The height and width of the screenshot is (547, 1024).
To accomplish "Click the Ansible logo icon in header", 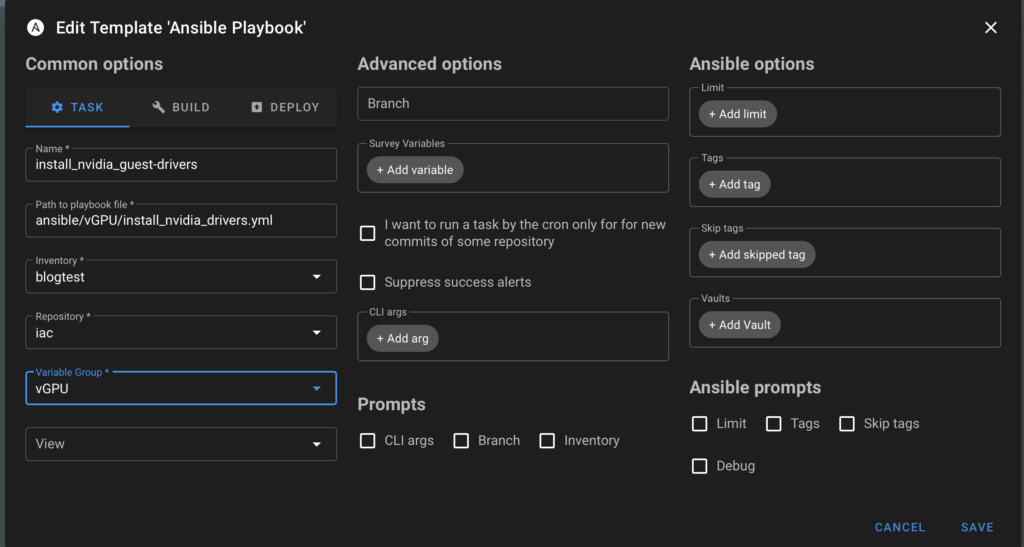I will [36, 28].
